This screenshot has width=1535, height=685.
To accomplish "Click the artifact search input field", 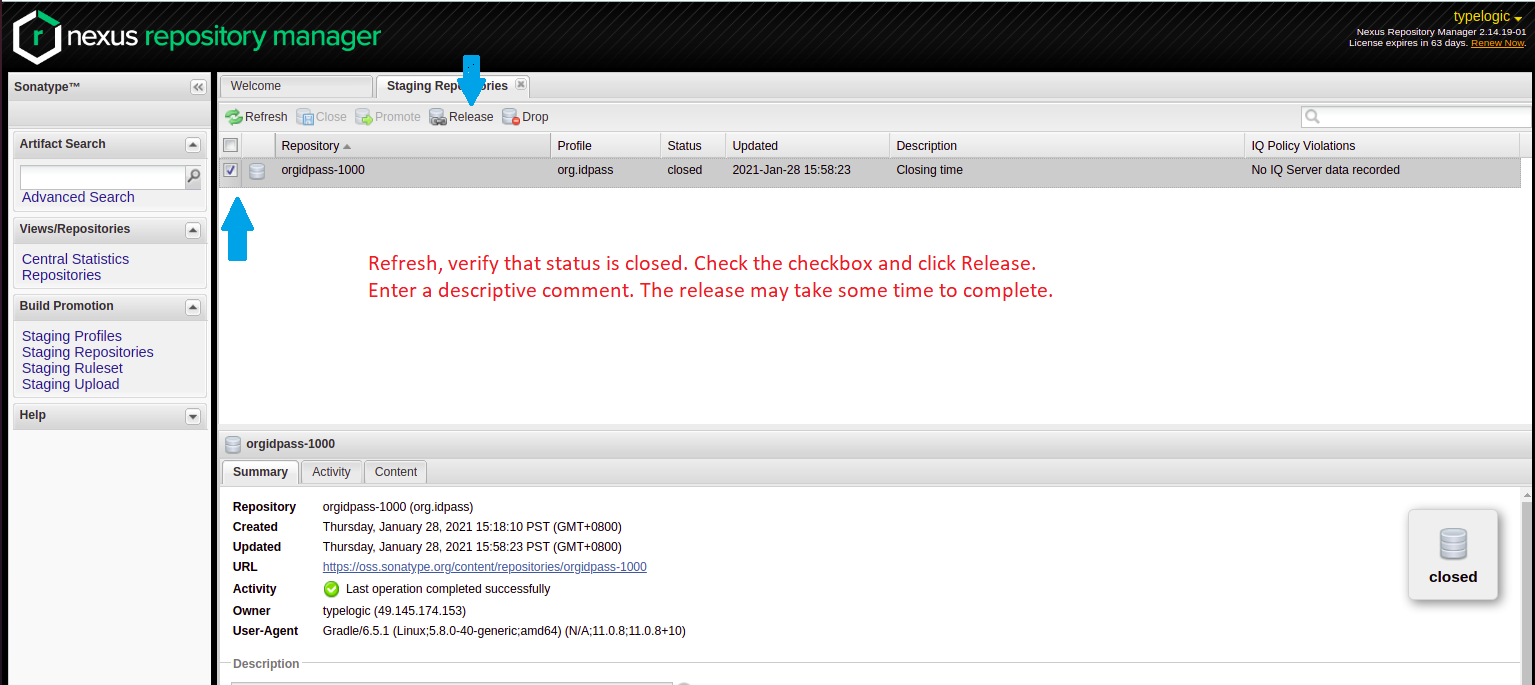I will pos(103,177).
